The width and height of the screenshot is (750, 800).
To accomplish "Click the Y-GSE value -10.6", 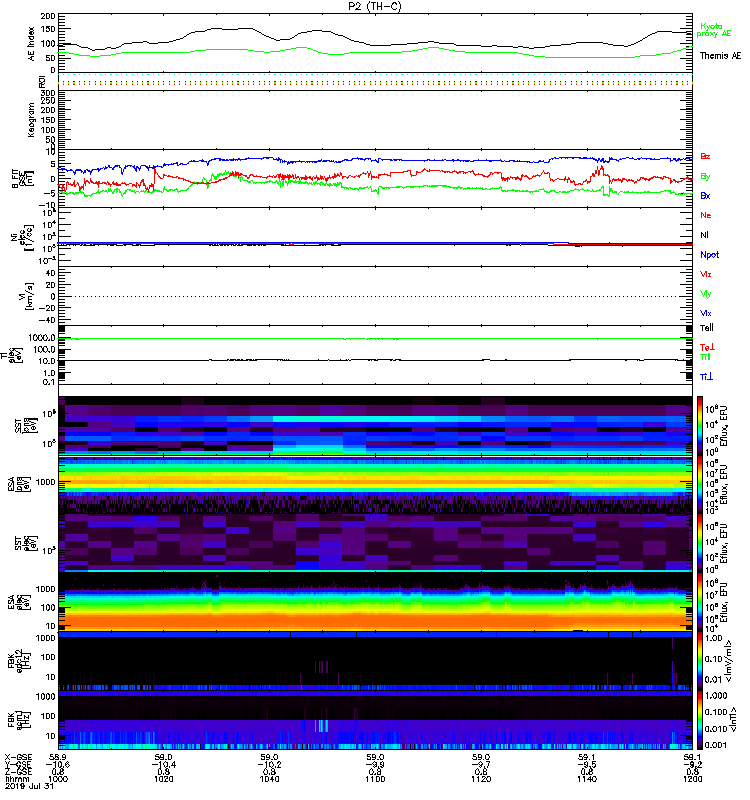I will tap(58, 765).
